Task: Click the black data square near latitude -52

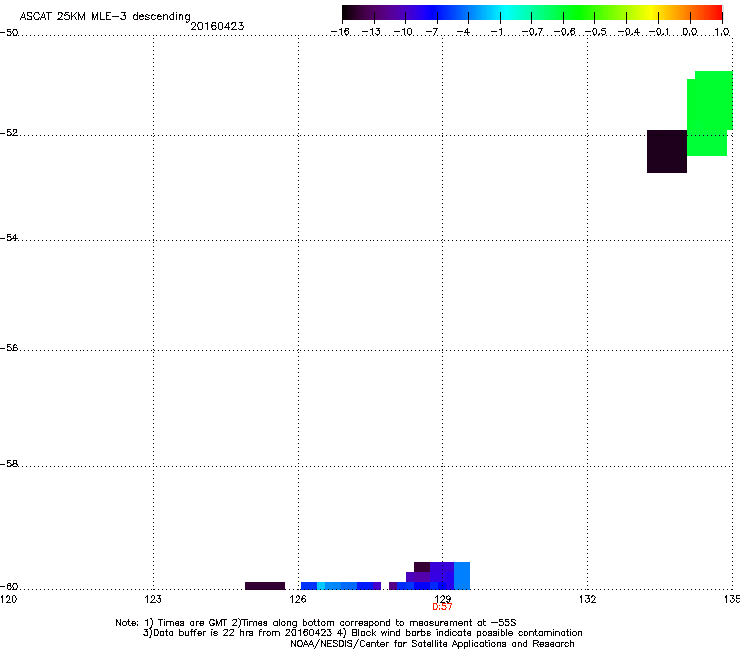Action: 666,151
